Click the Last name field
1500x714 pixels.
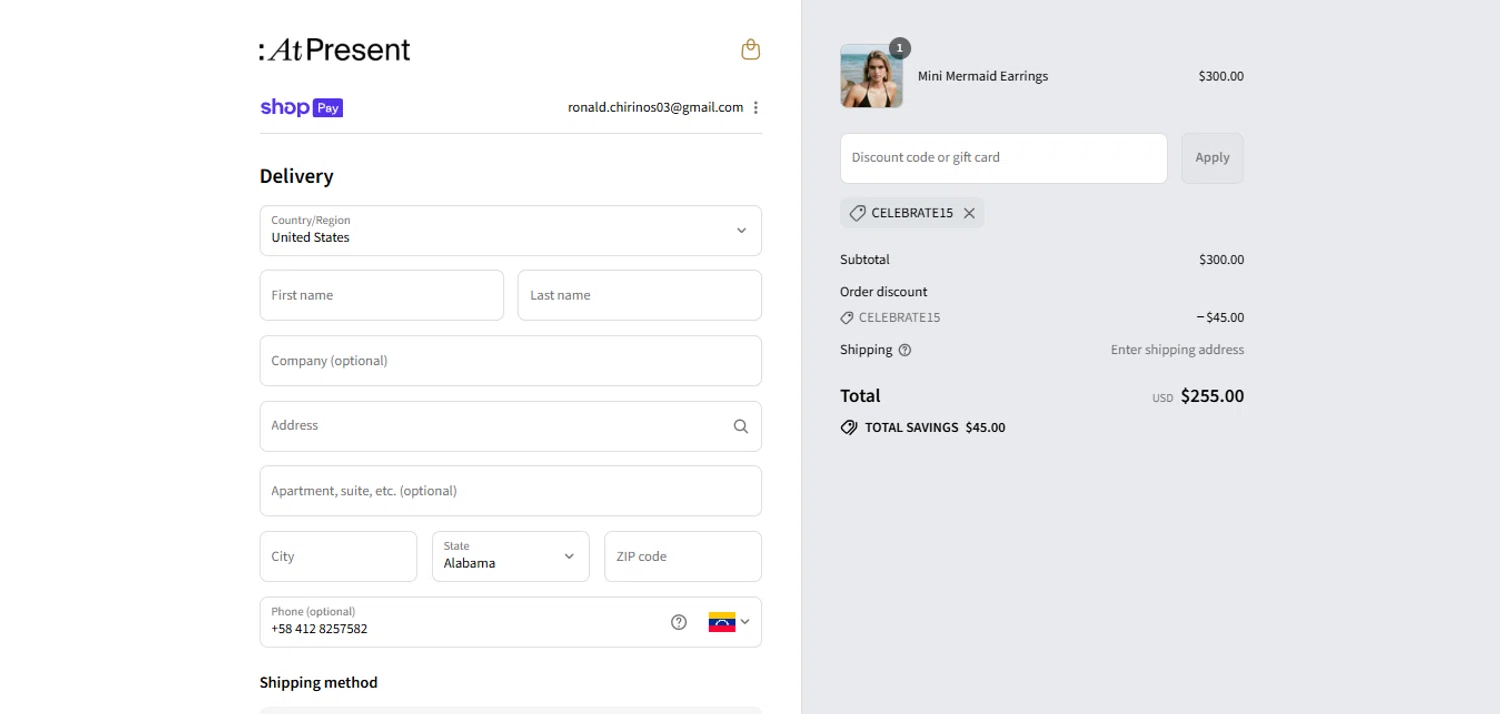pyautogui.click(x=640, y=295)
